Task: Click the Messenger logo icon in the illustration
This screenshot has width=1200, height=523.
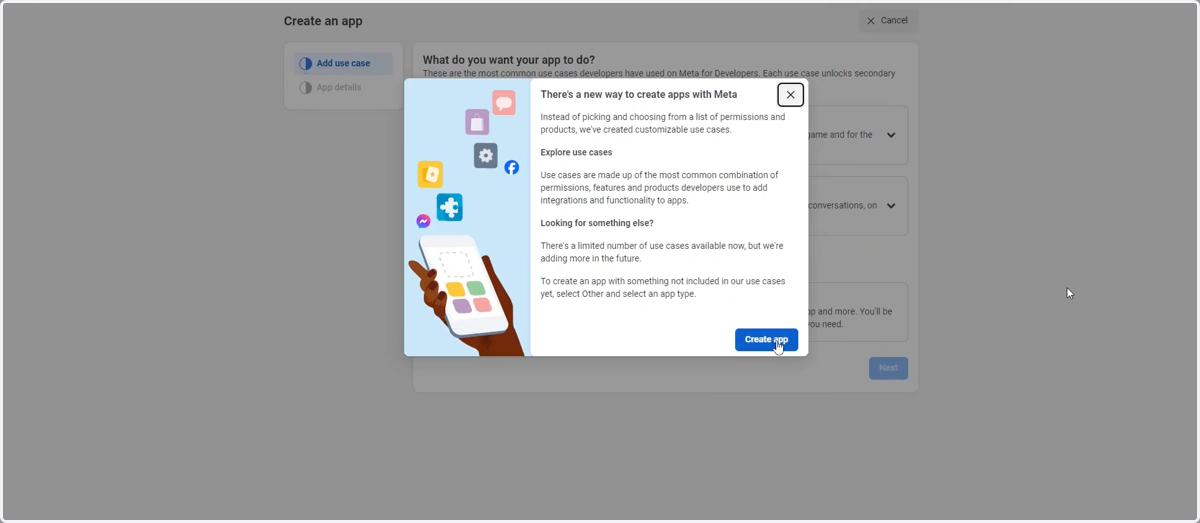Action: click(423, 221)
